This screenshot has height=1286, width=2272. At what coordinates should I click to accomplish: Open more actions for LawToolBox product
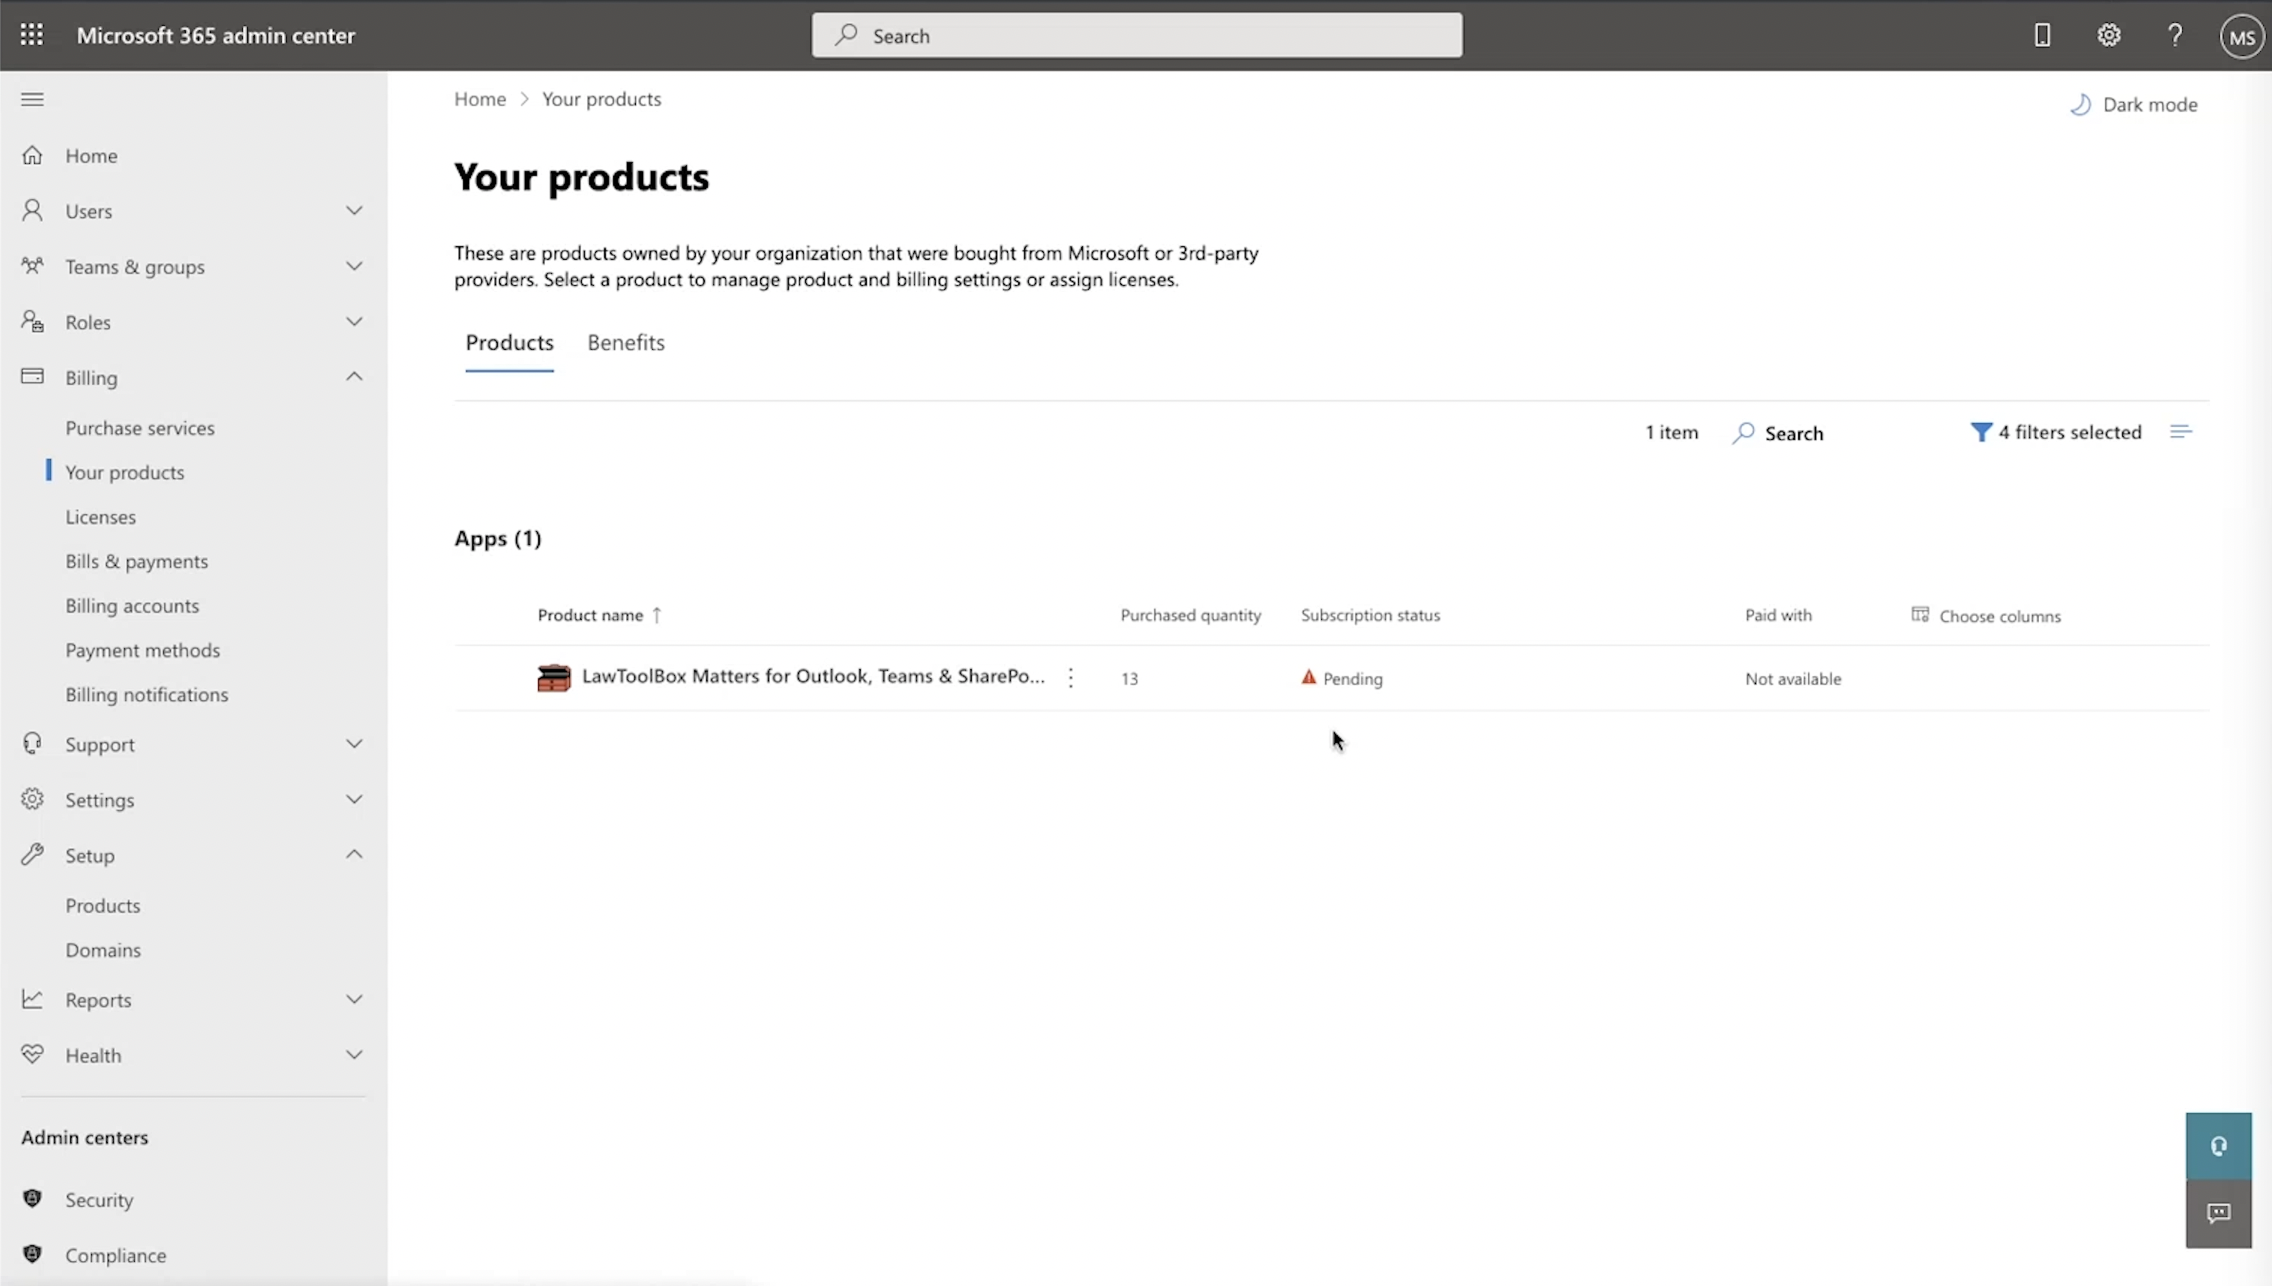tap(1070, 678)
